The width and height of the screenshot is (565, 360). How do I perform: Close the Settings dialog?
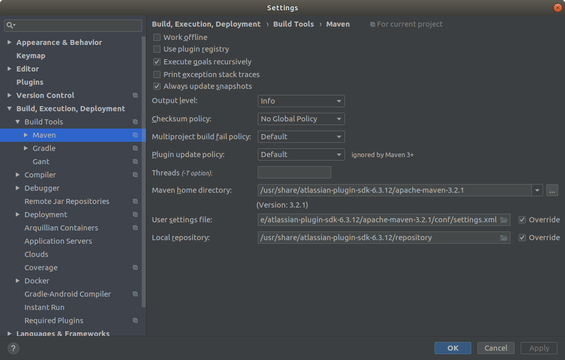(557, 8)
